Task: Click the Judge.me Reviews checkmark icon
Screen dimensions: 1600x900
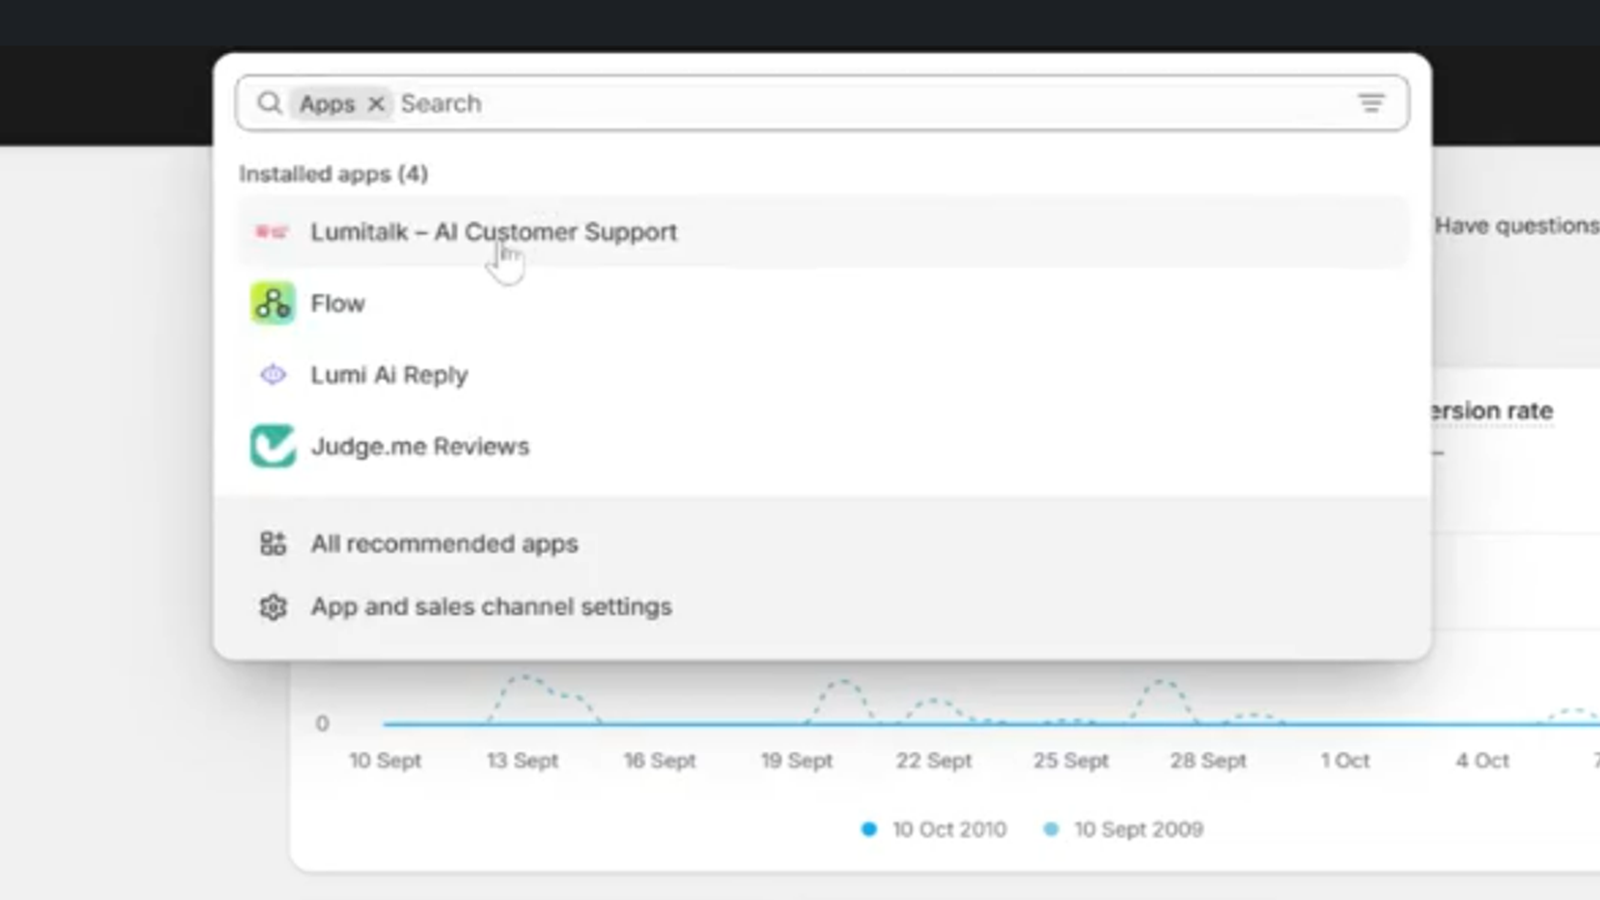Action: click(x=272, y=446)
